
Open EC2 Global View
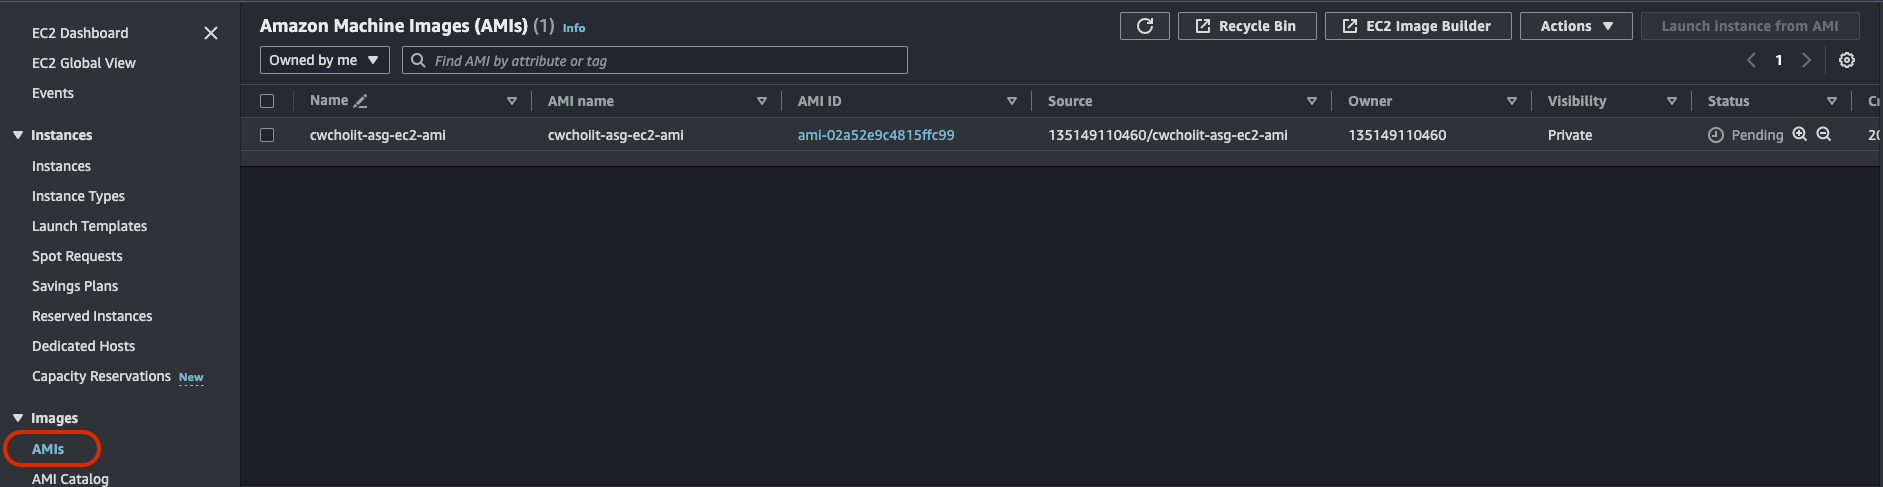point(84,63)
